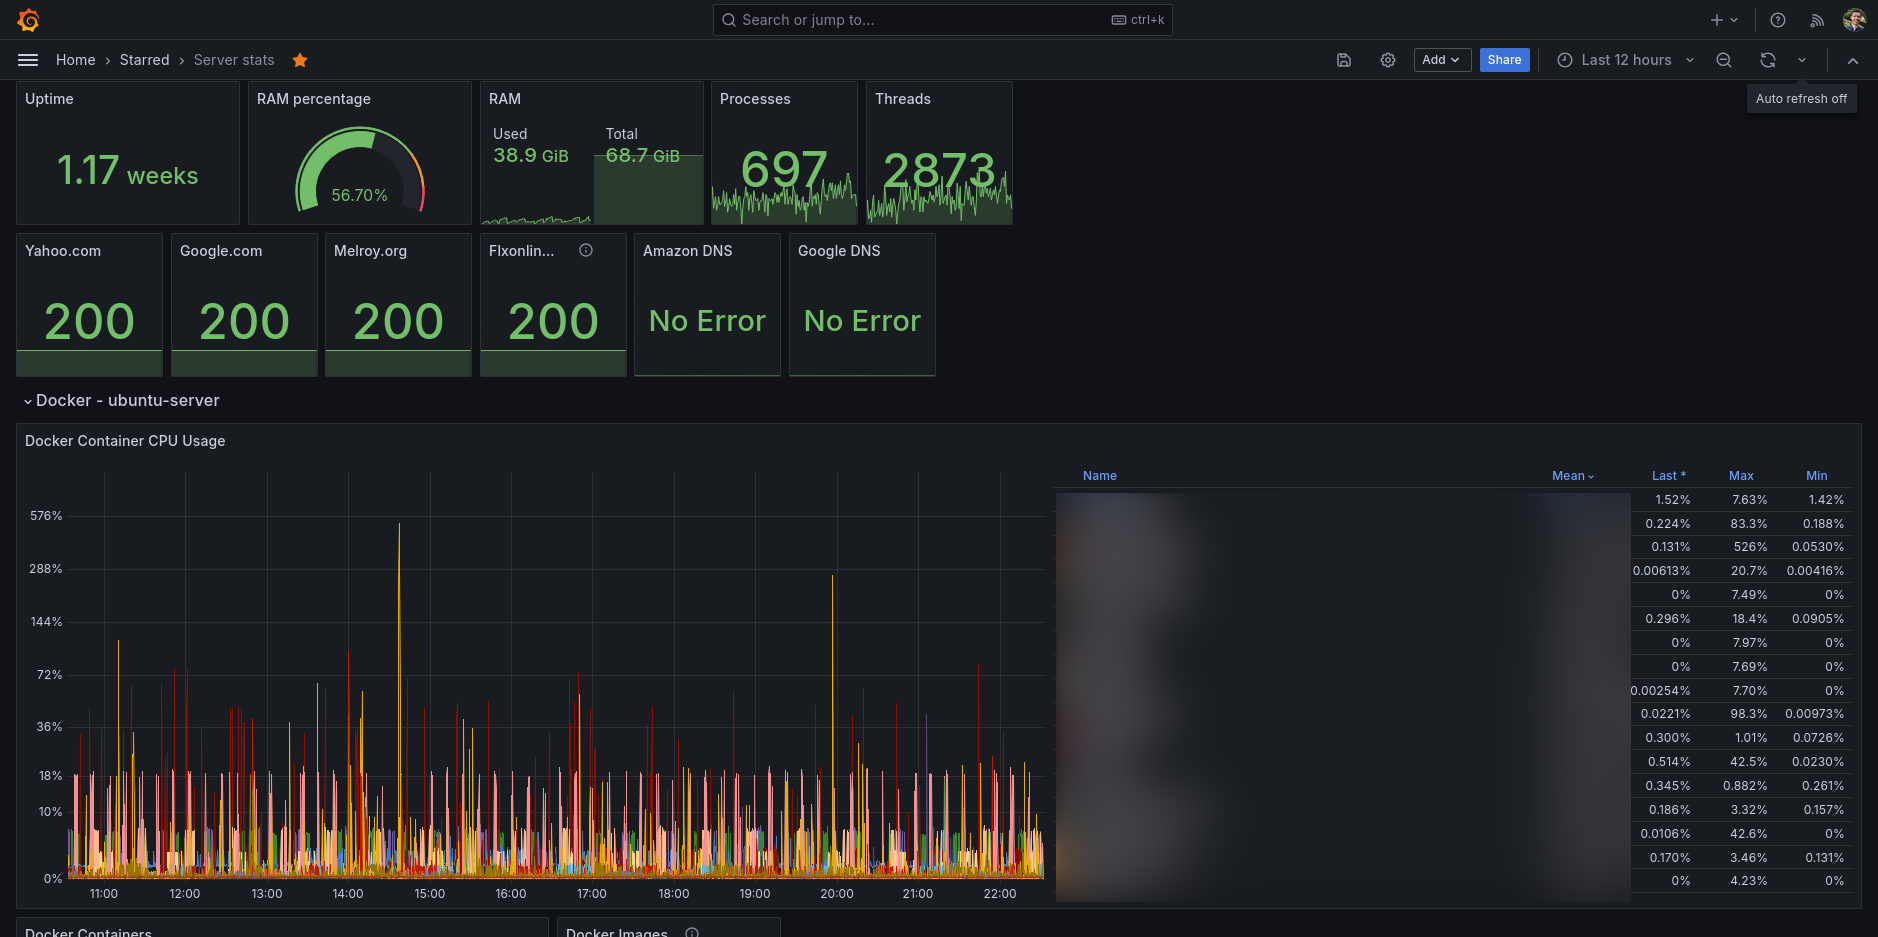Click the 83.3% max value
The width and height of the screenshot is (1878, 937).
point(1749,524)
